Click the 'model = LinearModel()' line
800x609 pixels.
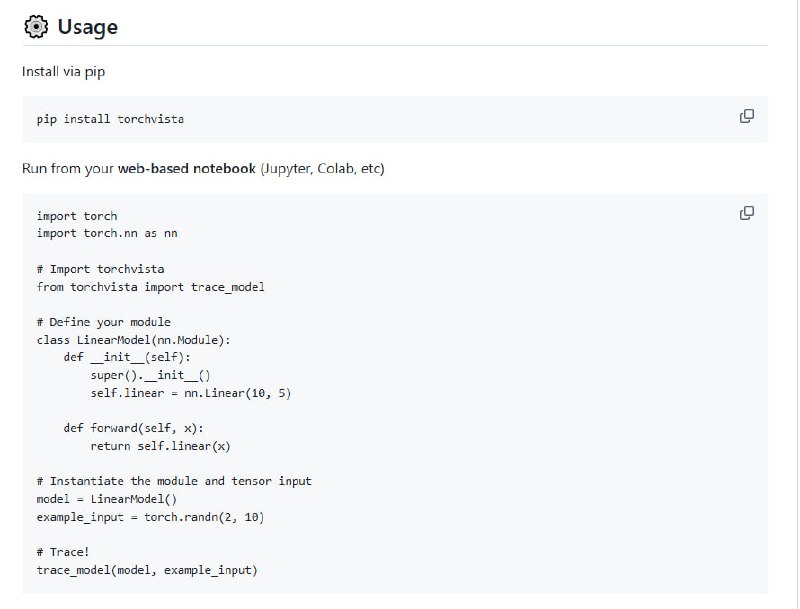click(x=106, y=499)
